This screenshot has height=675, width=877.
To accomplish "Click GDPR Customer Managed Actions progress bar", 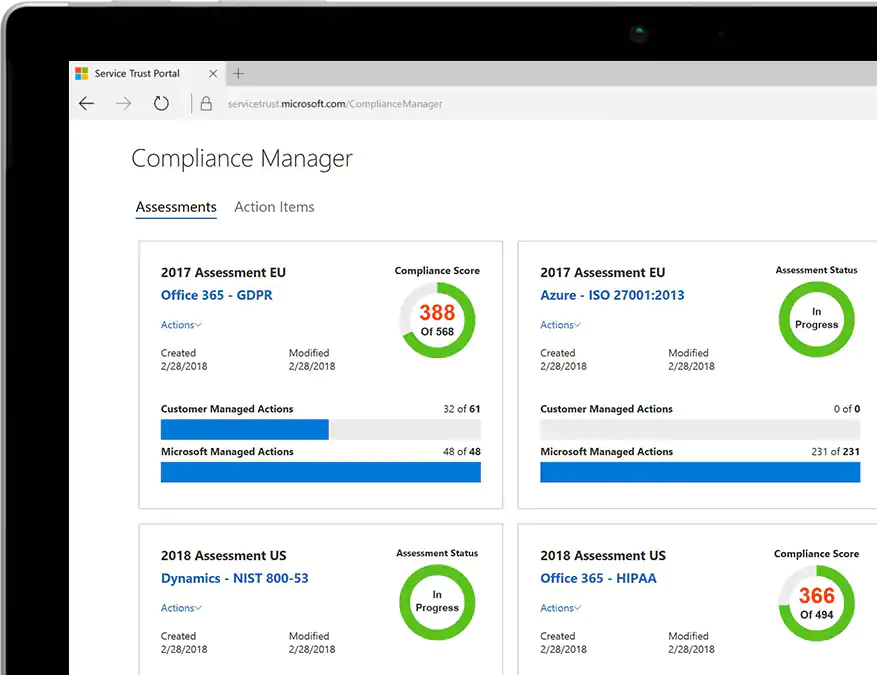I will [320, 429].
